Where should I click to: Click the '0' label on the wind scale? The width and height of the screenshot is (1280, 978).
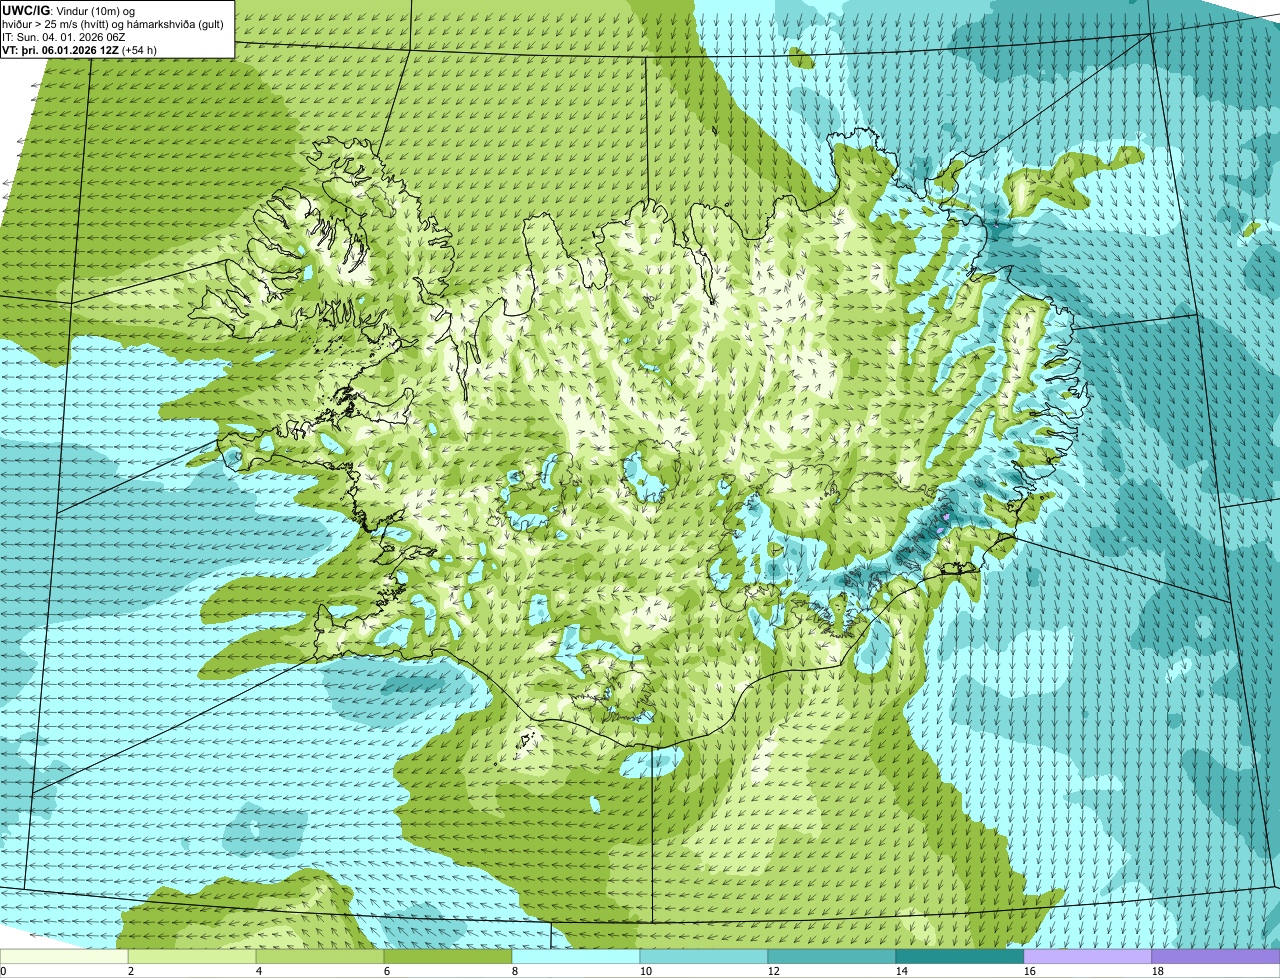[3, 971]
